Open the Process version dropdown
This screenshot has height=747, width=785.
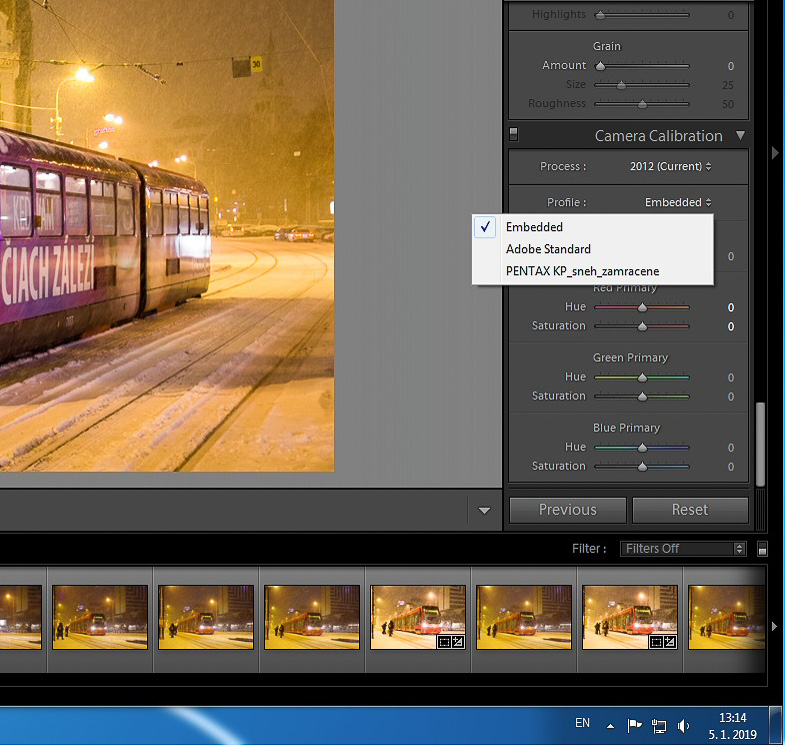click(x=670, y=166)
